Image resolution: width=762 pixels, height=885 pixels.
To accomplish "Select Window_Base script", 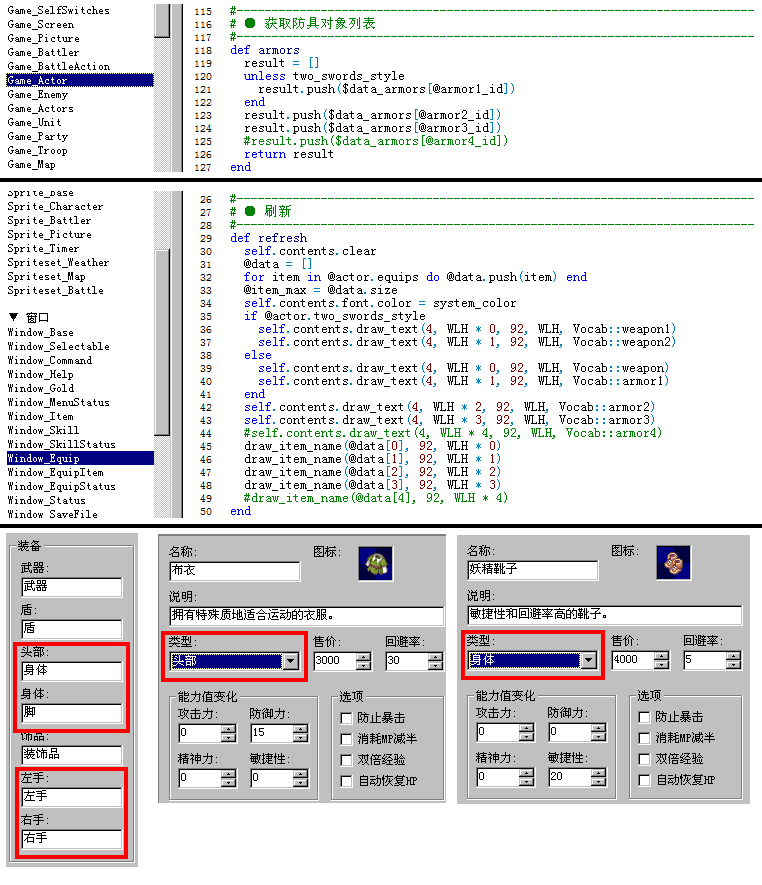I will [41, 332].
